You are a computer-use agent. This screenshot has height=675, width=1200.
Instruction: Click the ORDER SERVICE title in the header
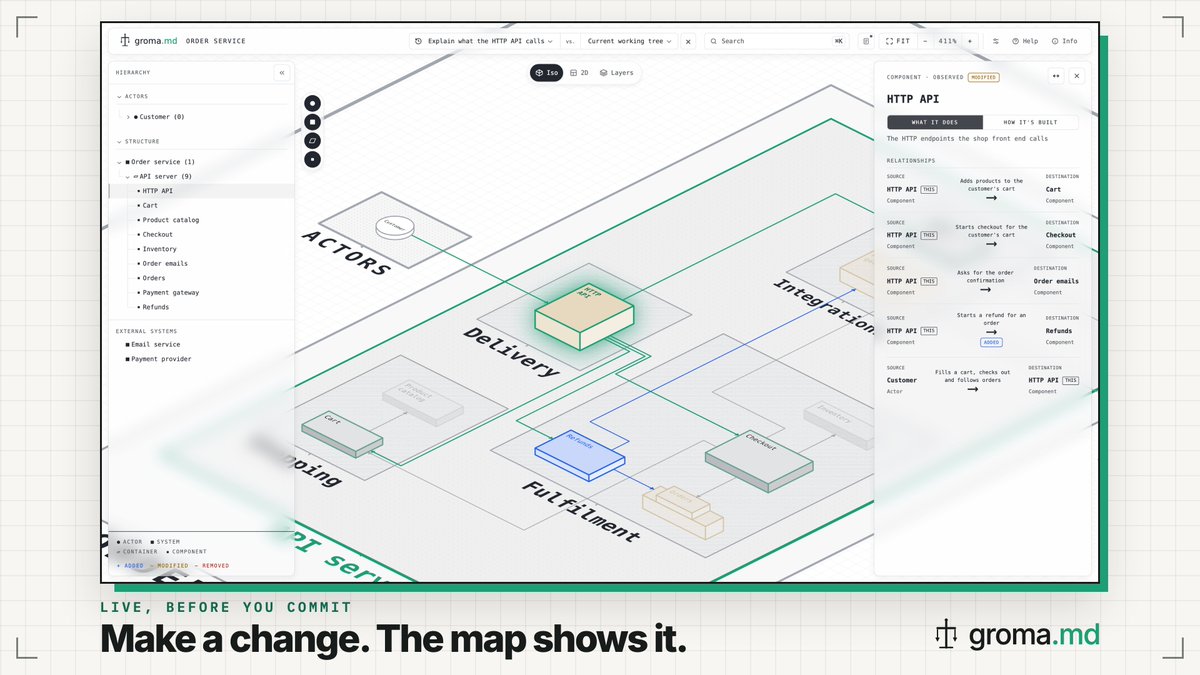215,41
